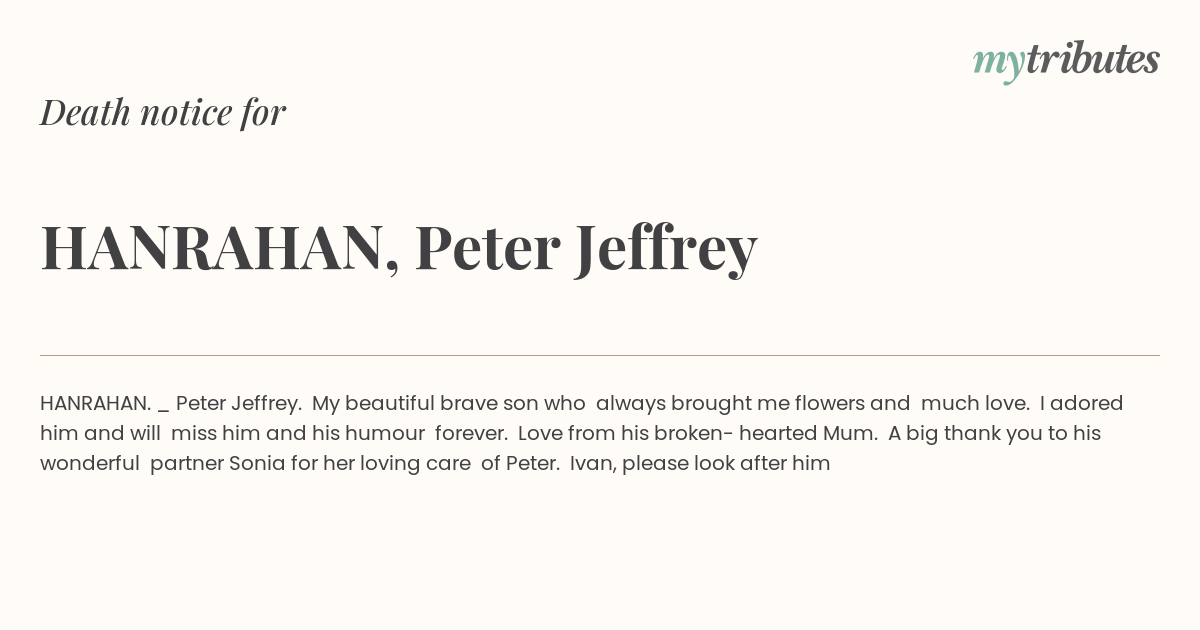Image resolution: width=1200 pixels, height=630 pixels.
Task: Click the name "Sonia" in the paragraph
Action: (257, 464)
